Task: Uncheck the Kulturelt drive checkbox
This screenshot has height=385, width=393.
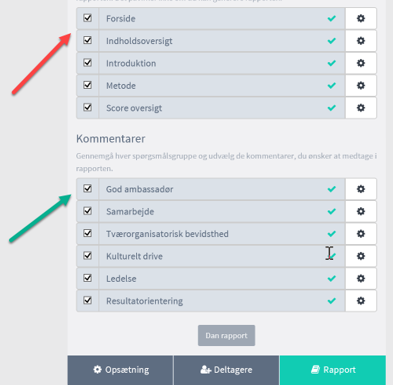Action: (88, 255)
